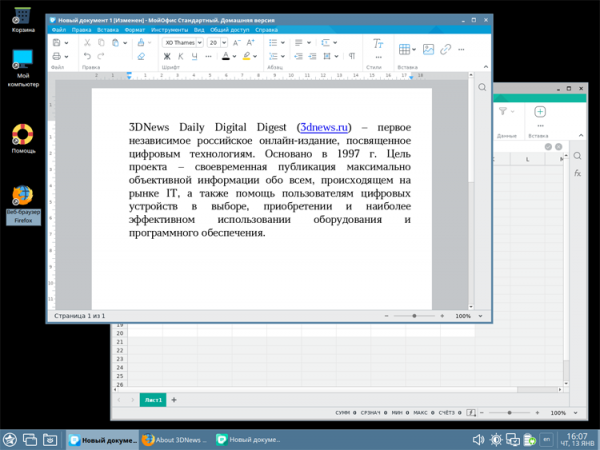Open the Общий доступ menu
Image resolution: width=600 pixels, height=450 pixels.
click(x=230, y=30)
